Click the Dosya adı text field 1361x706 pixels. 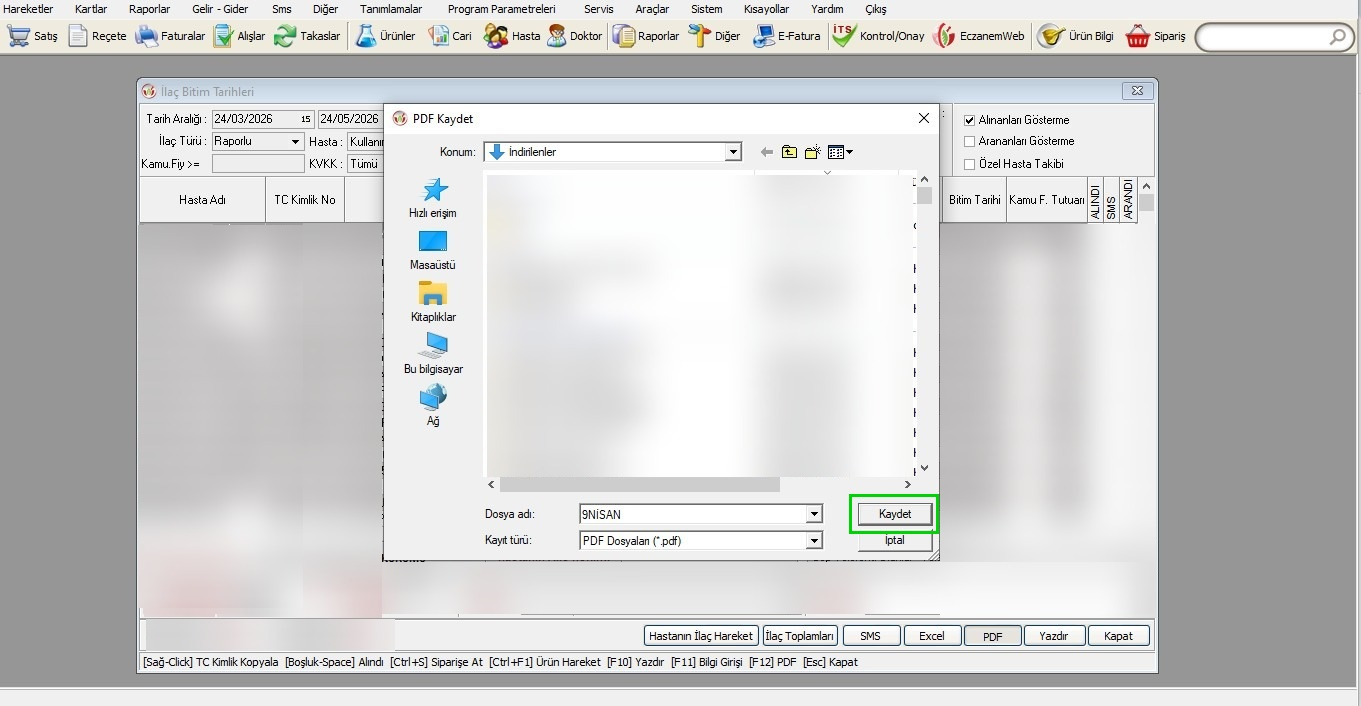click(x=692, y=514)
